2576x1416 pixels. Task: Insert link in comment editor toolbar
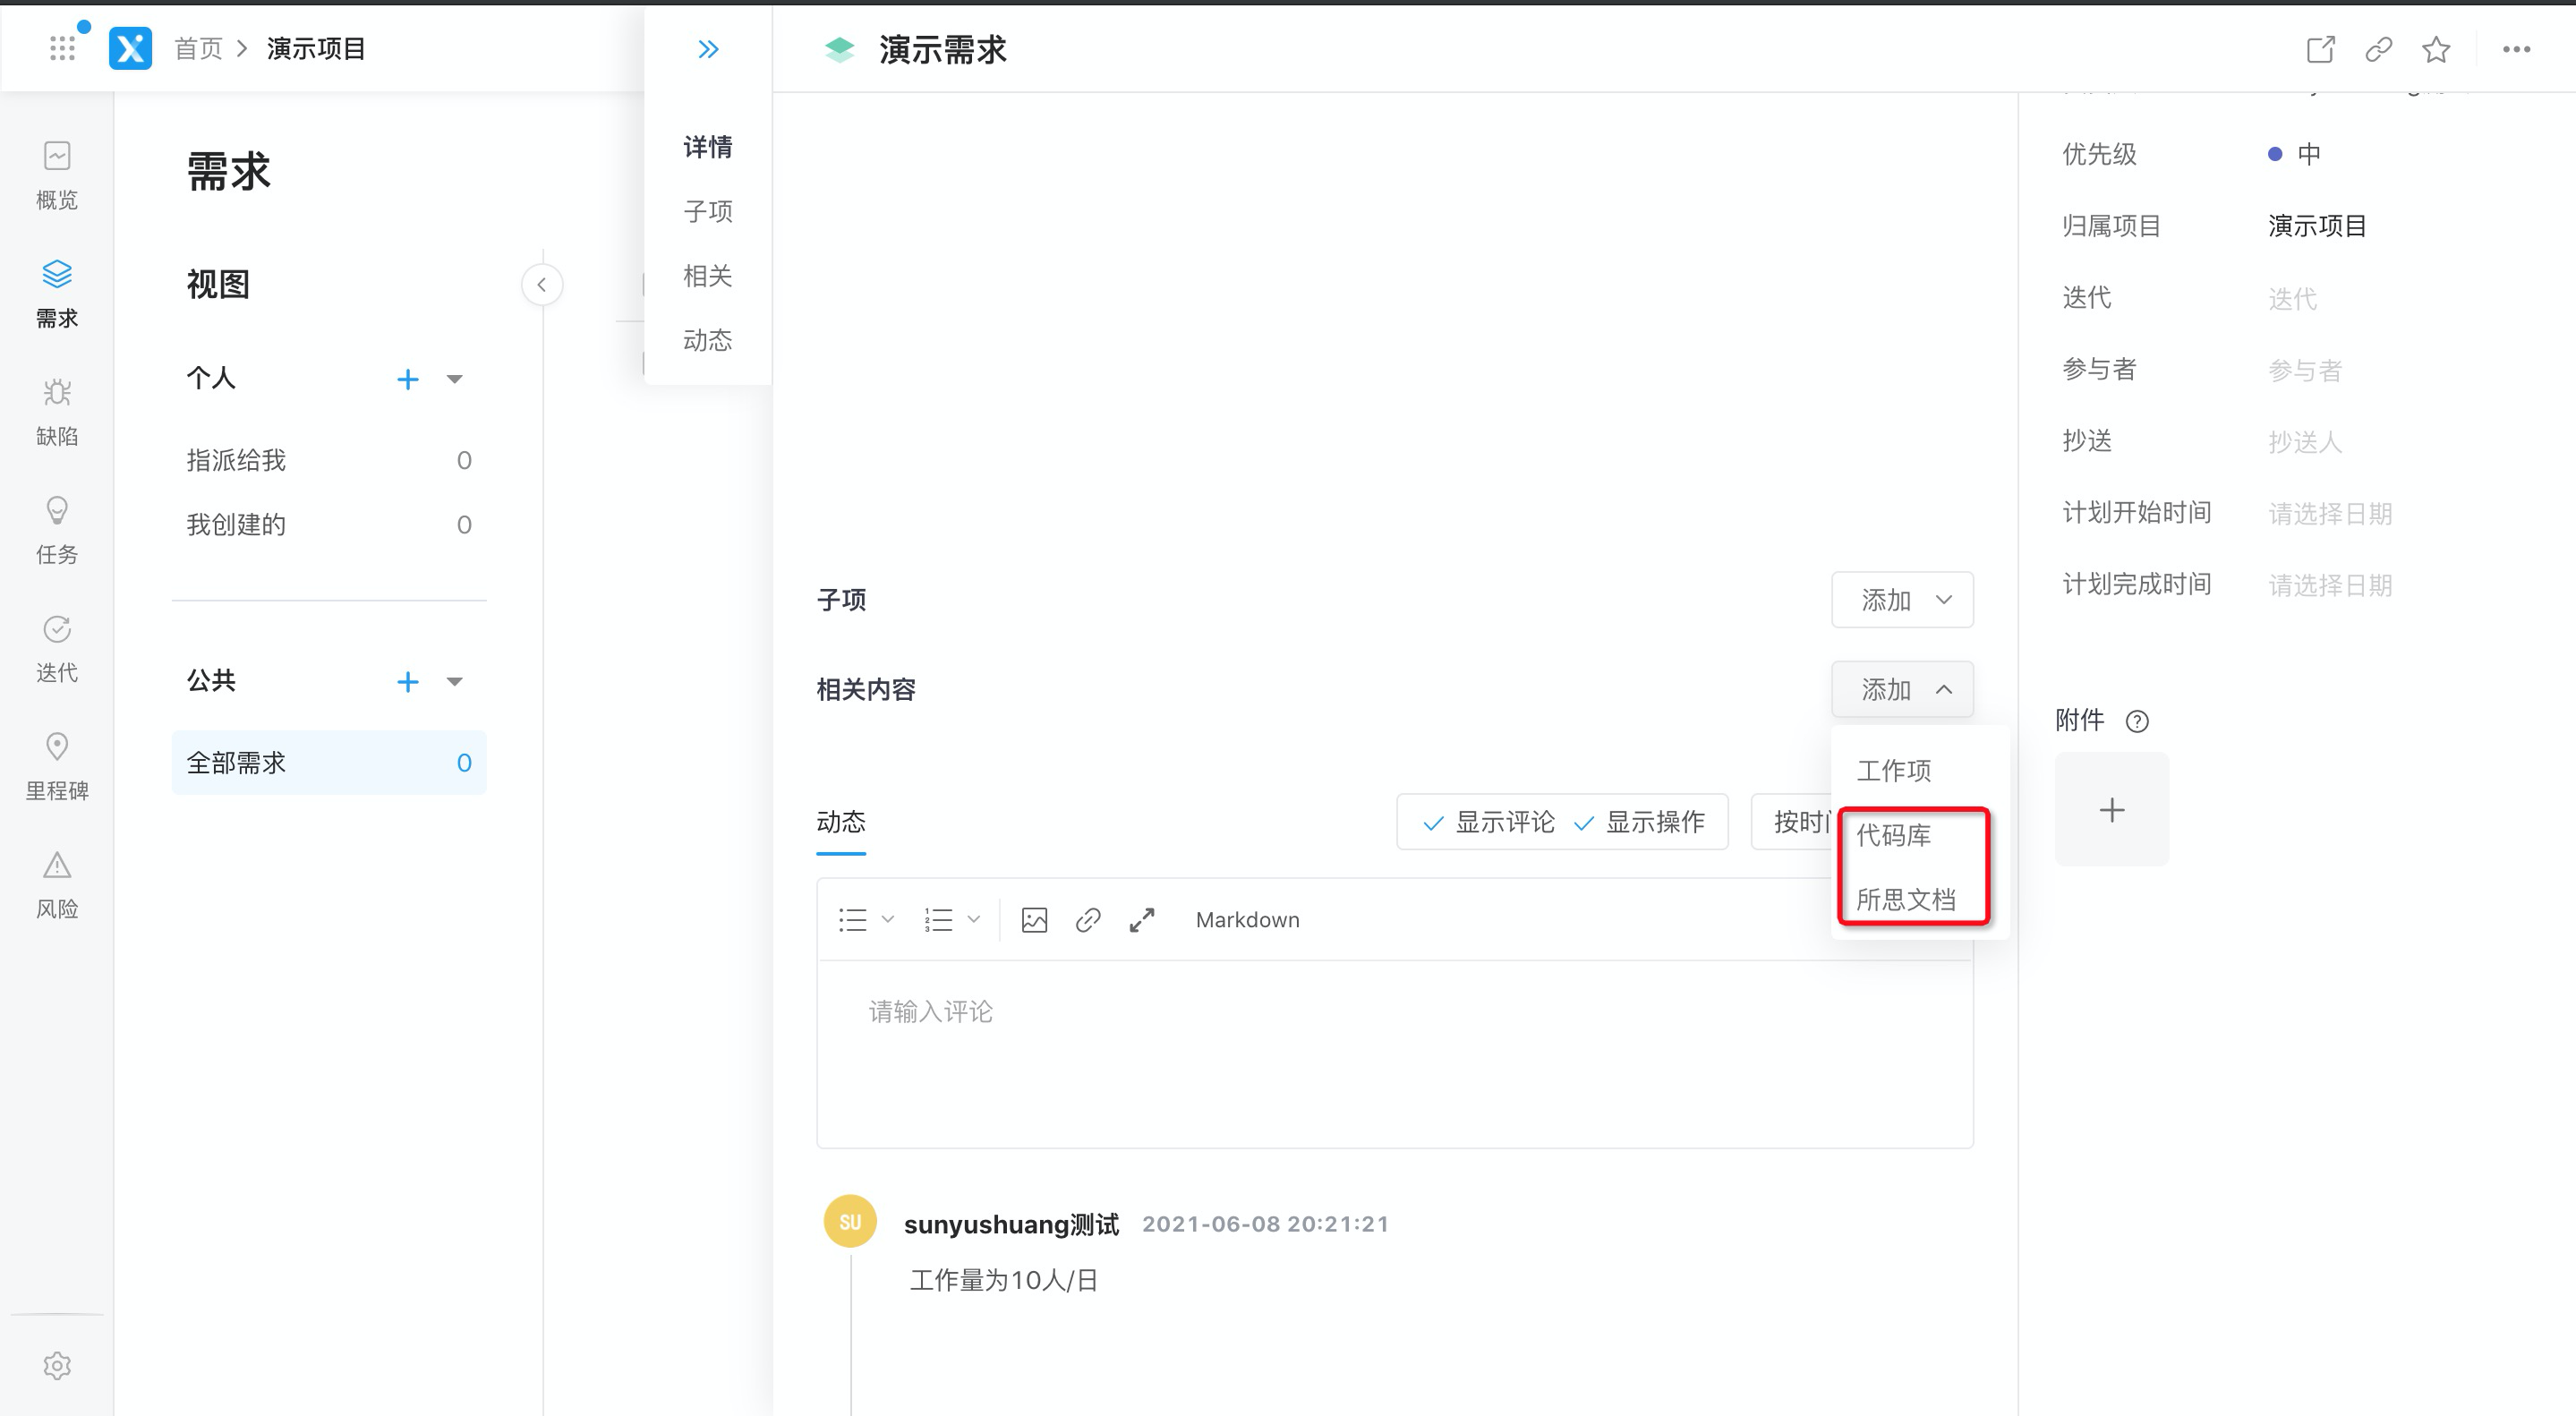[1088, 920]
